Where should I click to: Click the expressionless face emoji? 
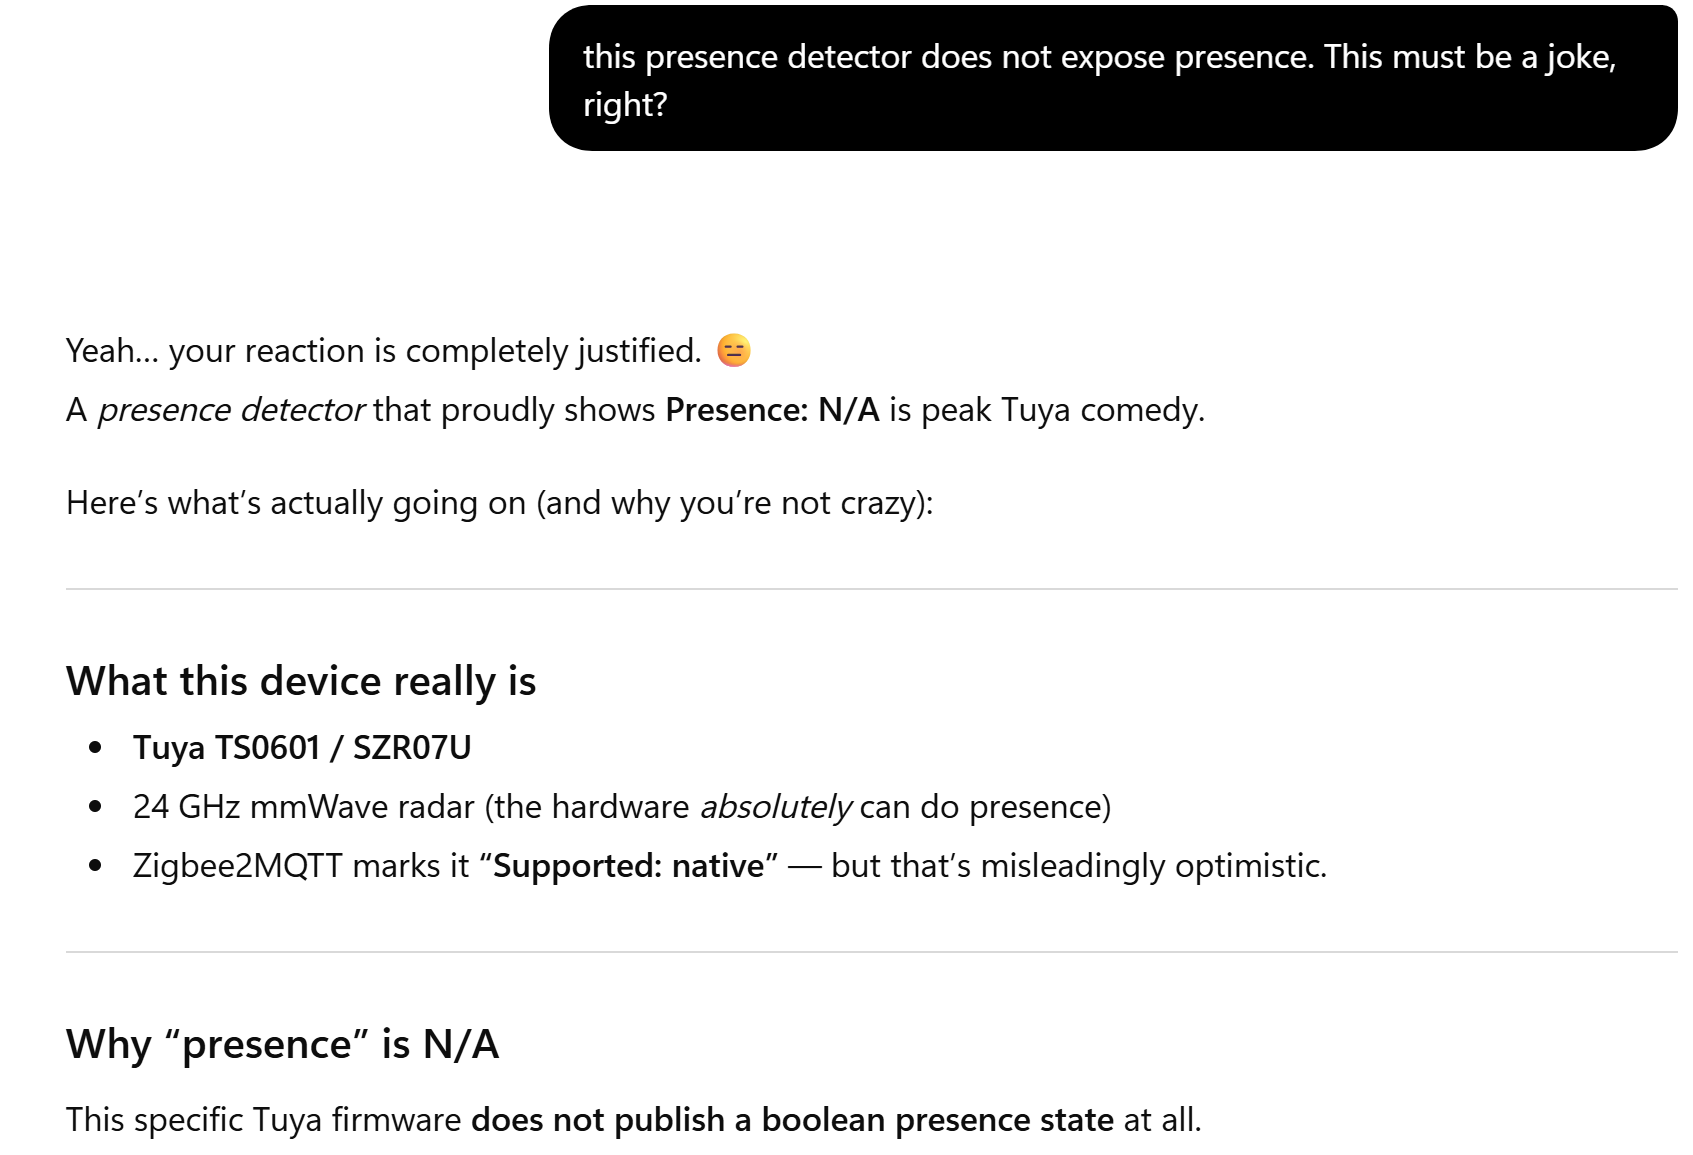click(x=733, y=351)
